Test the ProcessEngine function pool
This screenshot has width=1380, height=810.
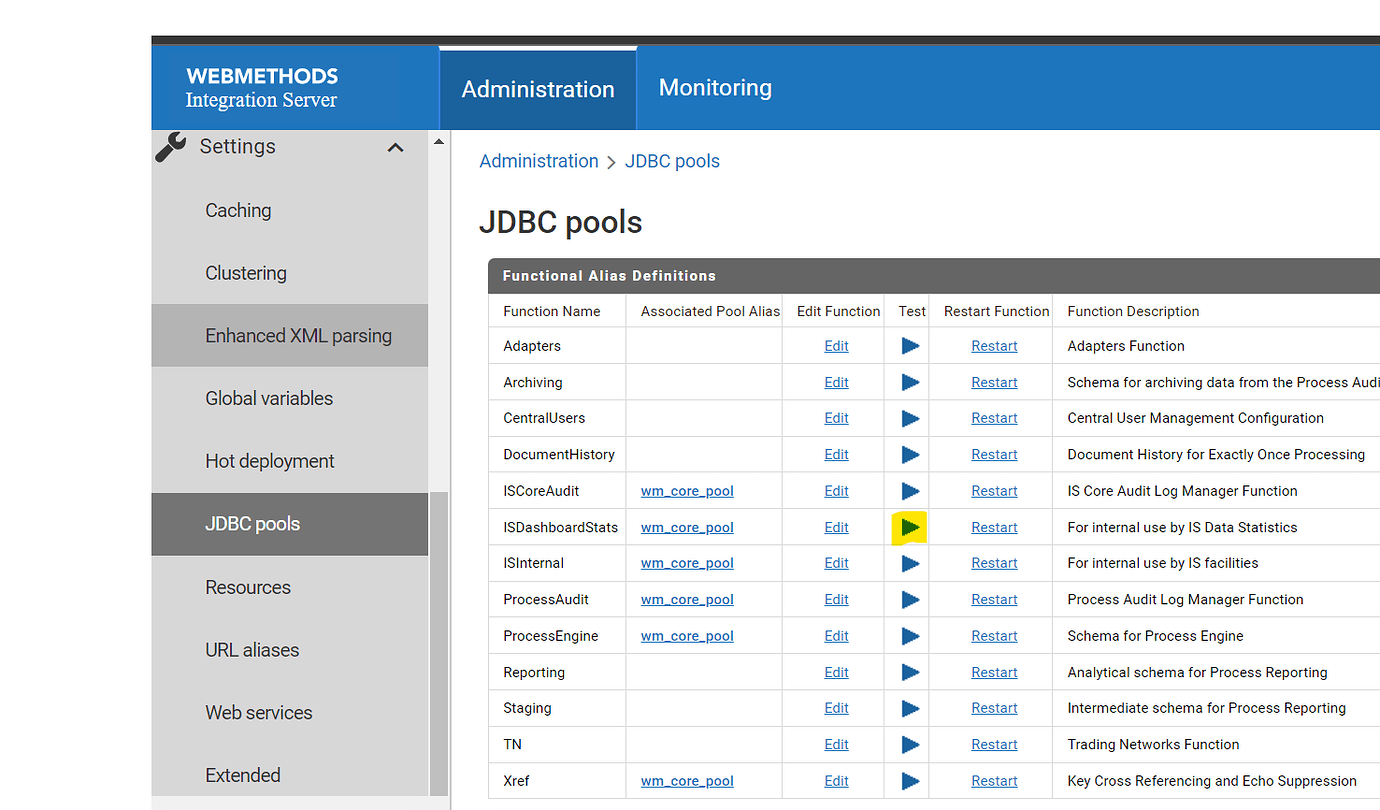click(x=910, y=636)
